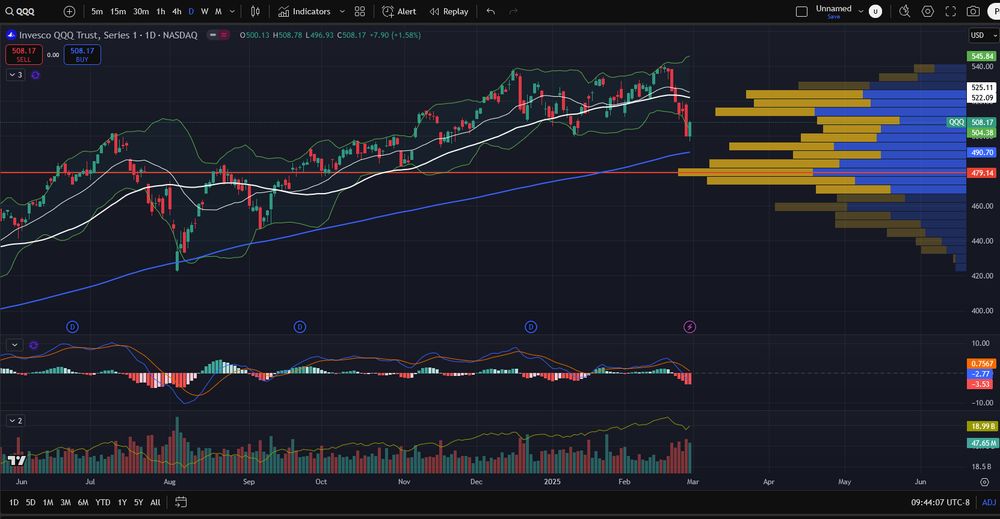1000x519 pixels.
Task: Switch to the 30m interval
Action: point(141,11)
